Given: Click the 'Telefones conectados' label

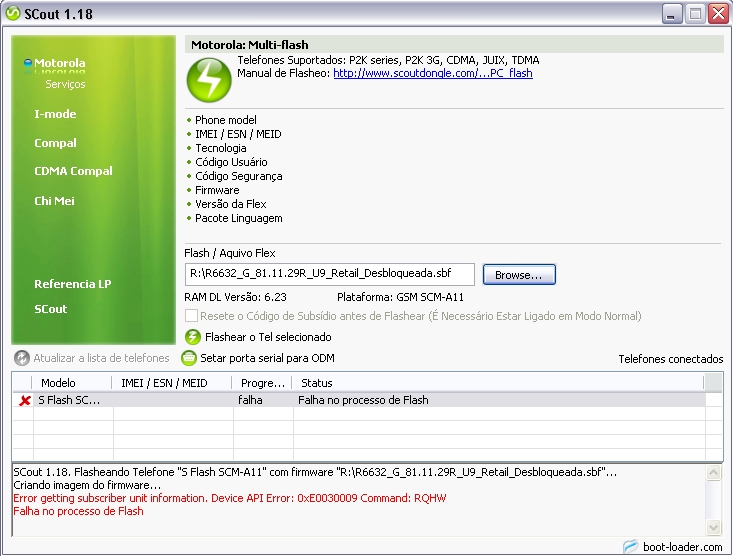Looking at the screenshot, I should [x=671, y=359].
